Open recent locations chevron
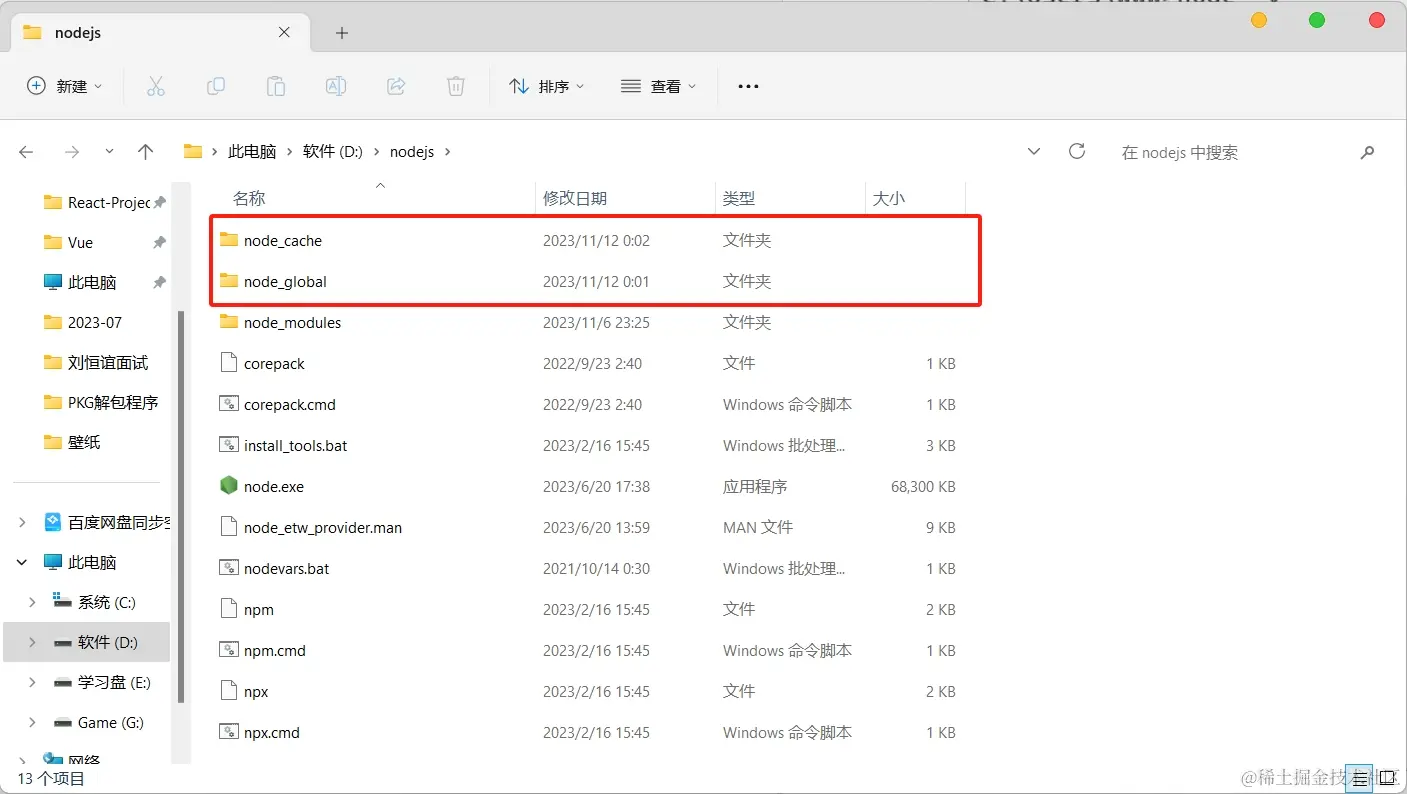The height and width of the screenshot is (794, 1407). coord(109,152)
